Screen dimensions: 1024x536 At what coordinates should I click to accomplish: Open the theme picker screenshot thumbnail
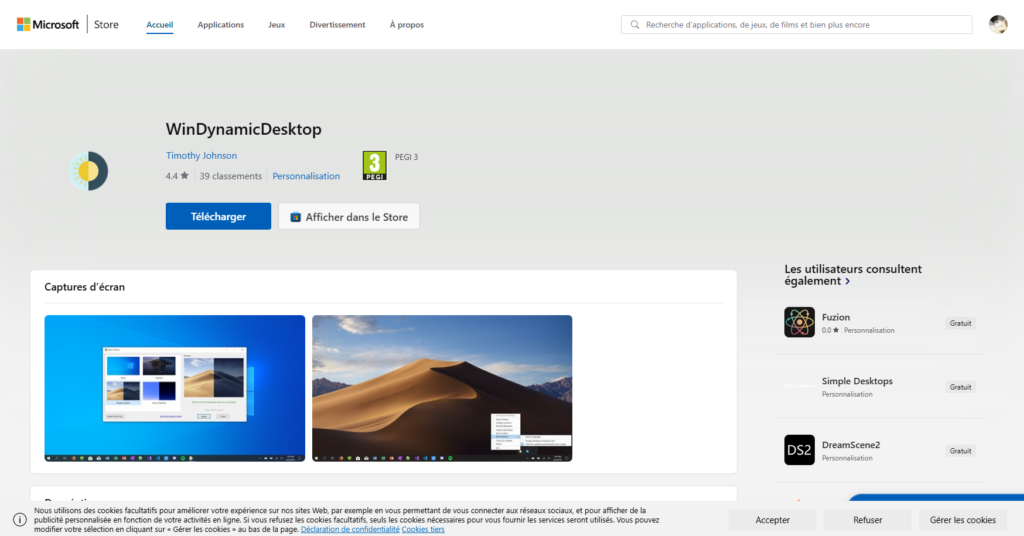(174, 388)
